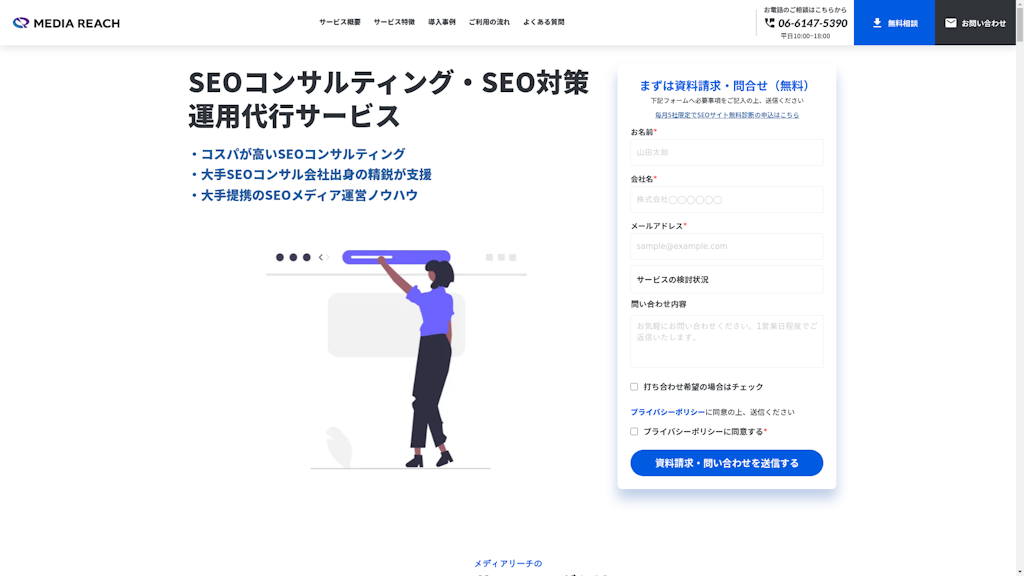Image resolution: width=1024 pixels, height=576 pixels.
Task: Open the プライバシーポリシー link
Action: (667, 412)
